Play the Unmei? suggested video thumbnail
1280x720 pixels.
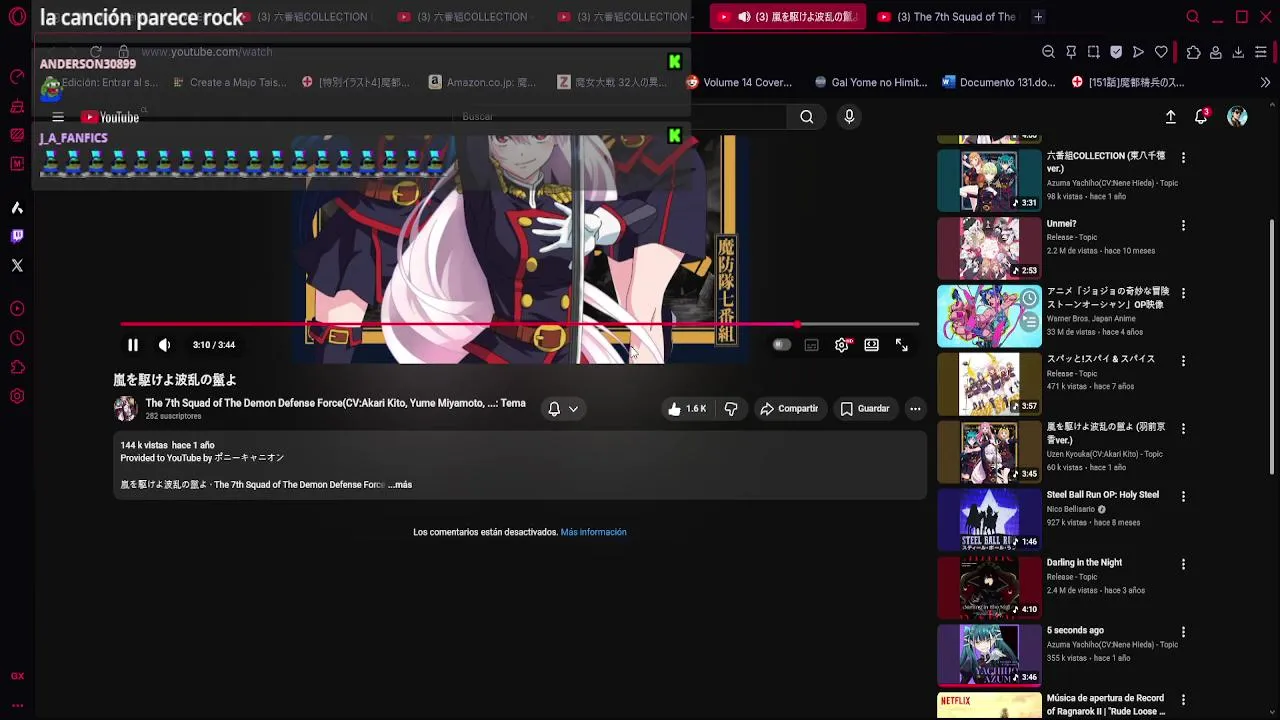click(989, 248)
